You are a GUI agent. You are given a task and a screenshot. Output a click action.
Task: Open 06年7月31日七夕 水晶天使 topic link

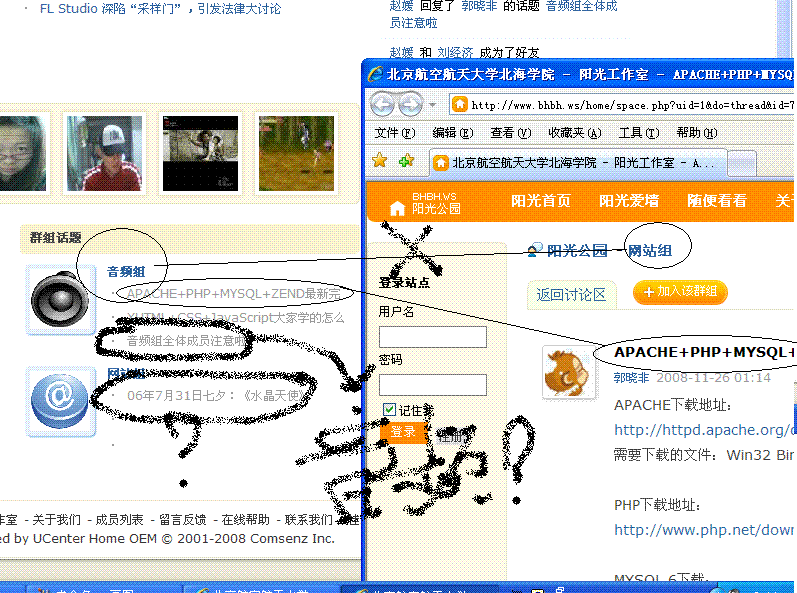tap(216, 395)
